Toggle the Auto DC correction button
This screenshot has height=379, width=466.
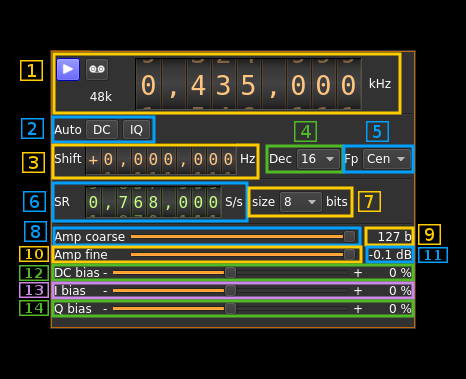[102, 130]
